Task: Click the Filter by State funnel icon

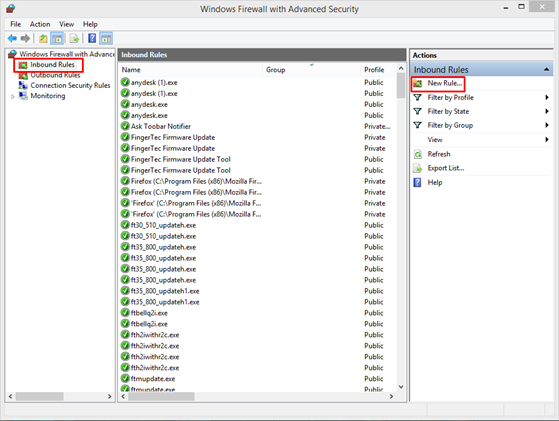Action: [417, 111]
